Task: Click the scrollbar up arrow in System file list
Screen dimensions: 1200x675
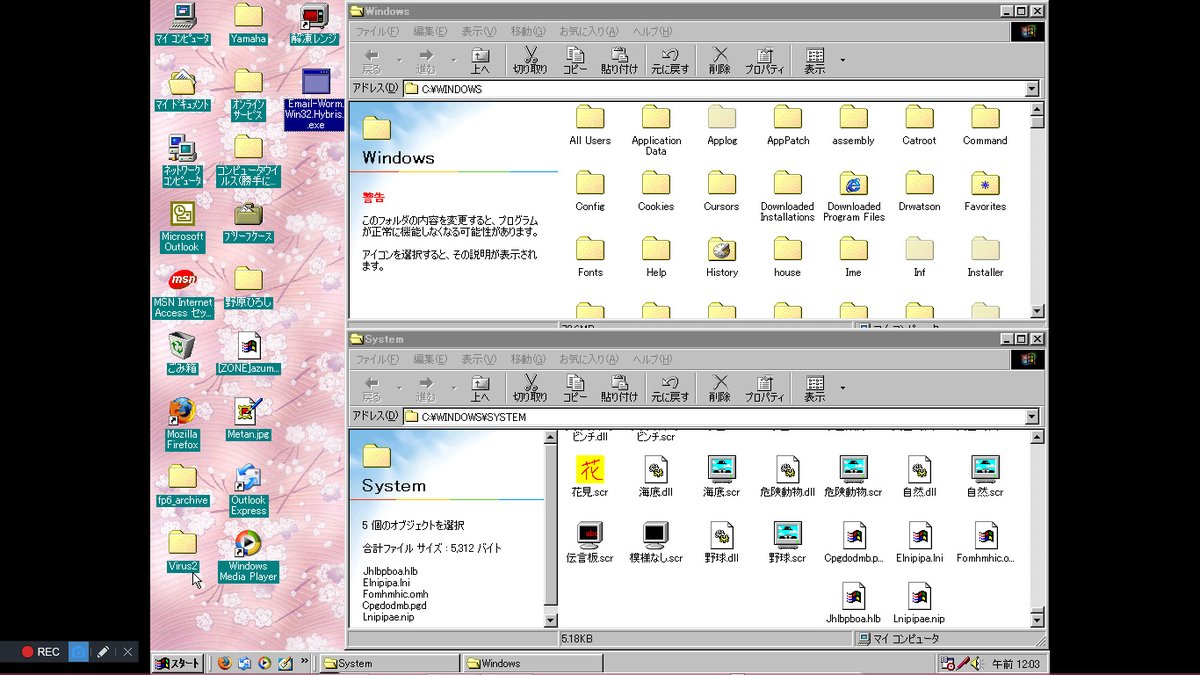Action: click(x=1037, y=437)
